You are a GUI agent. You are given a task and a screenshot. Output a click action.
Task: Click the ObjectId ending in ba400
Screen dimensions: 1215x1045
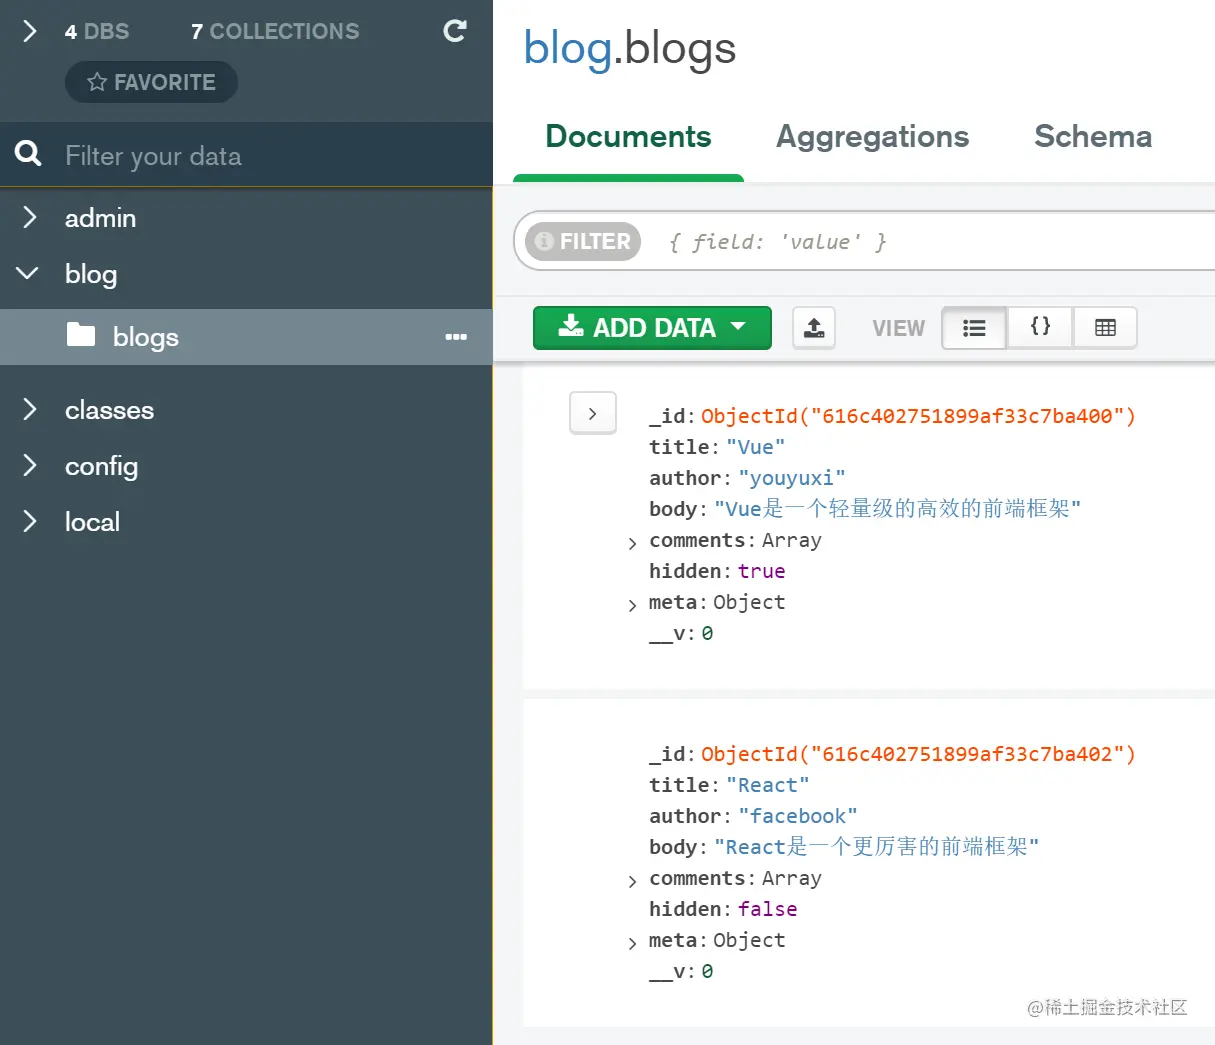[x=918, y=416]
